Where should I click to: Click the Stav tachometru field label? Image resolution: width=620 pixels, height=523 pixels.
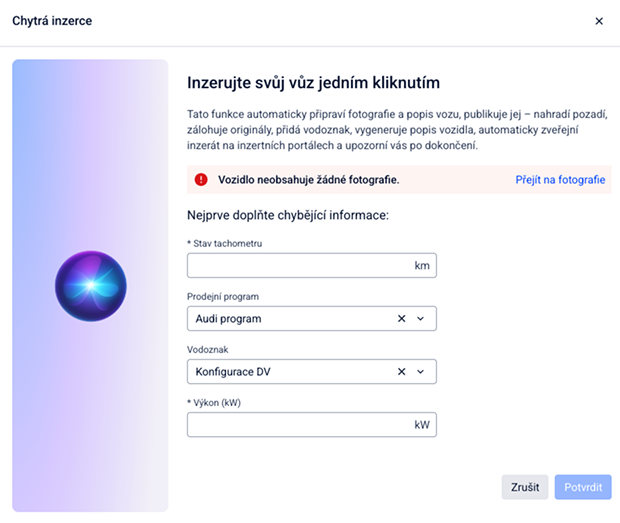coord(225,243)
